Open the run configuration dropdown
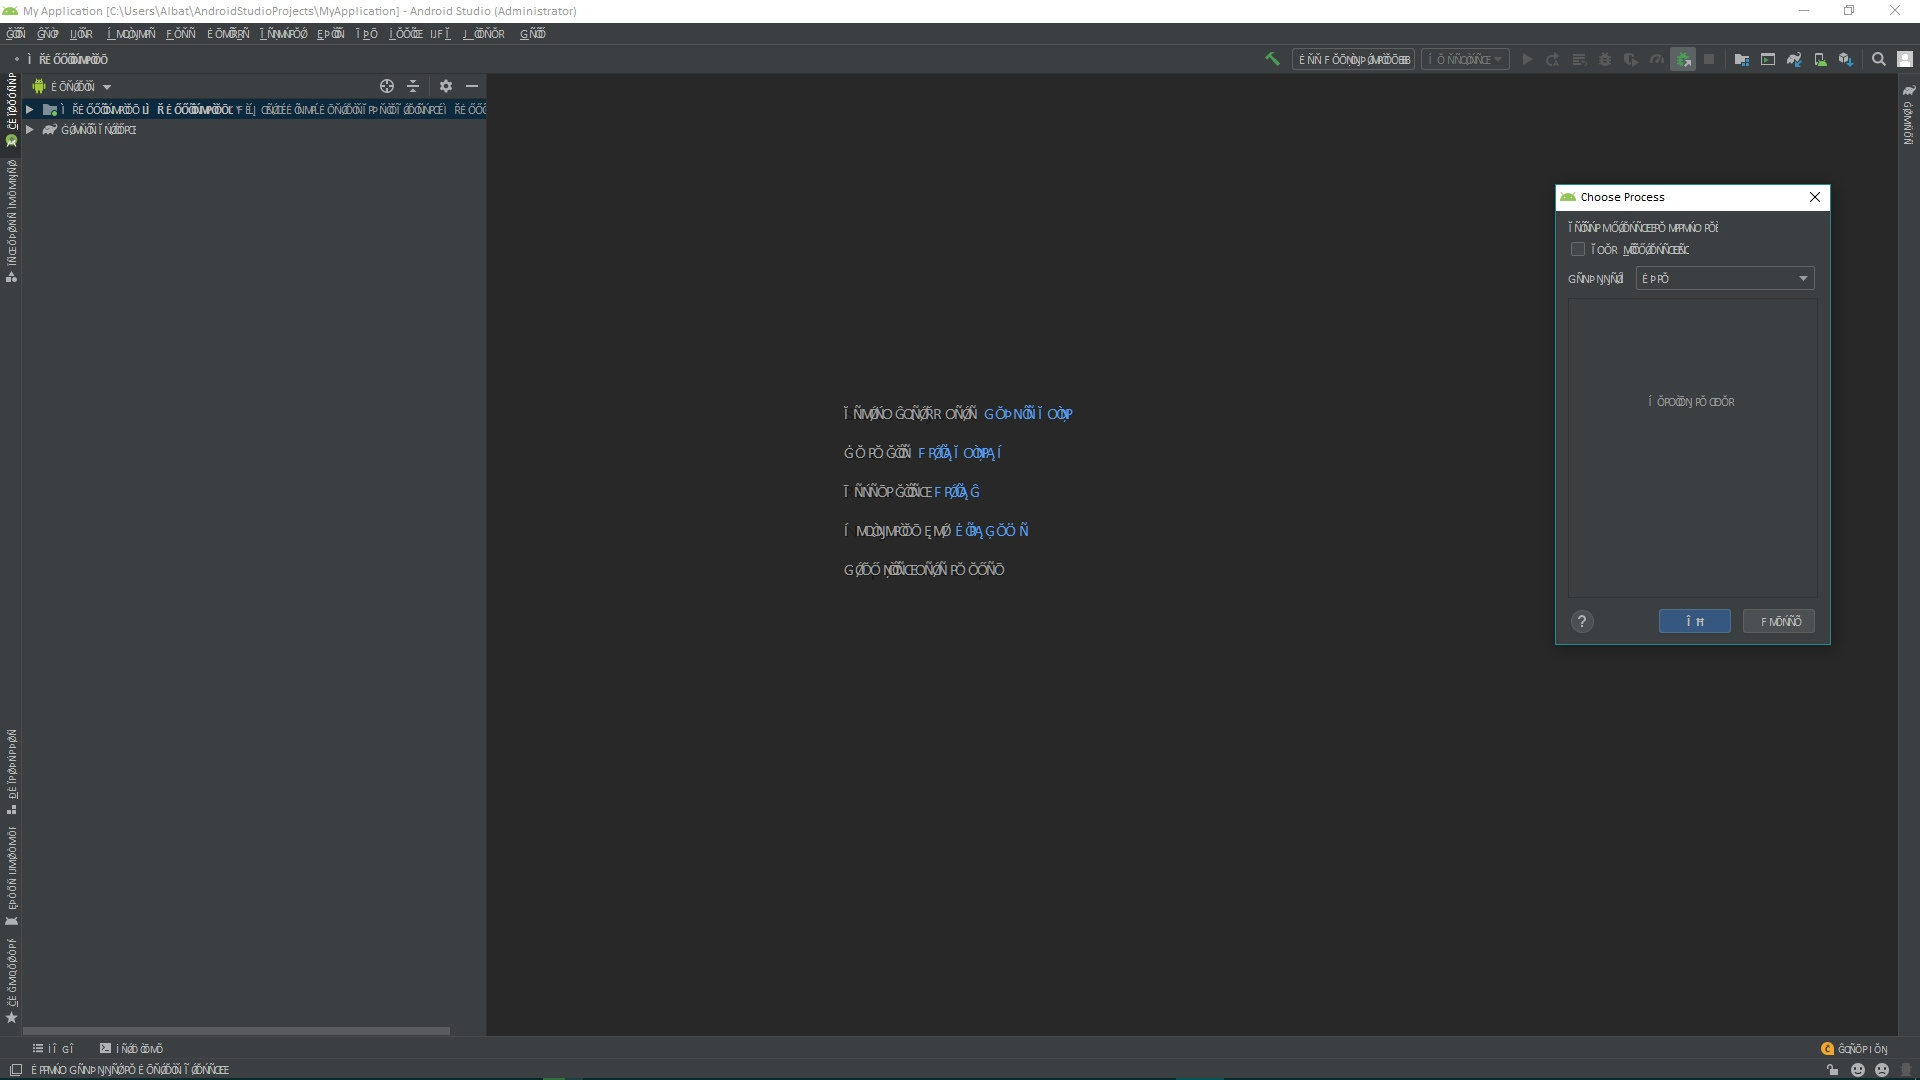The image size is (1920, 1080). (x=1354, y=60)
